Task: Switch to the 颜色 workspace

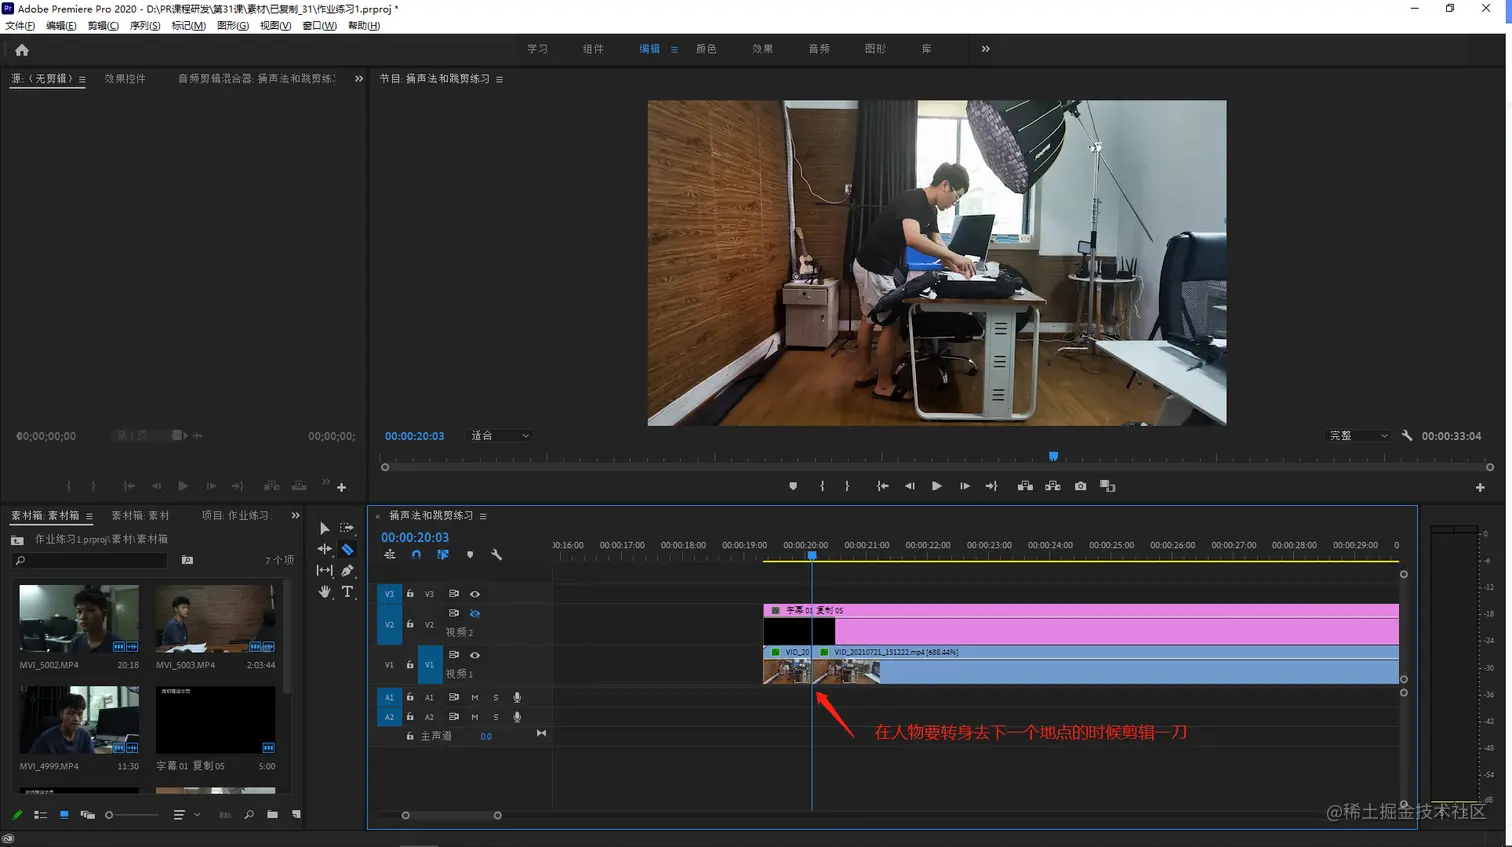Action: click(x=706, y=49)
